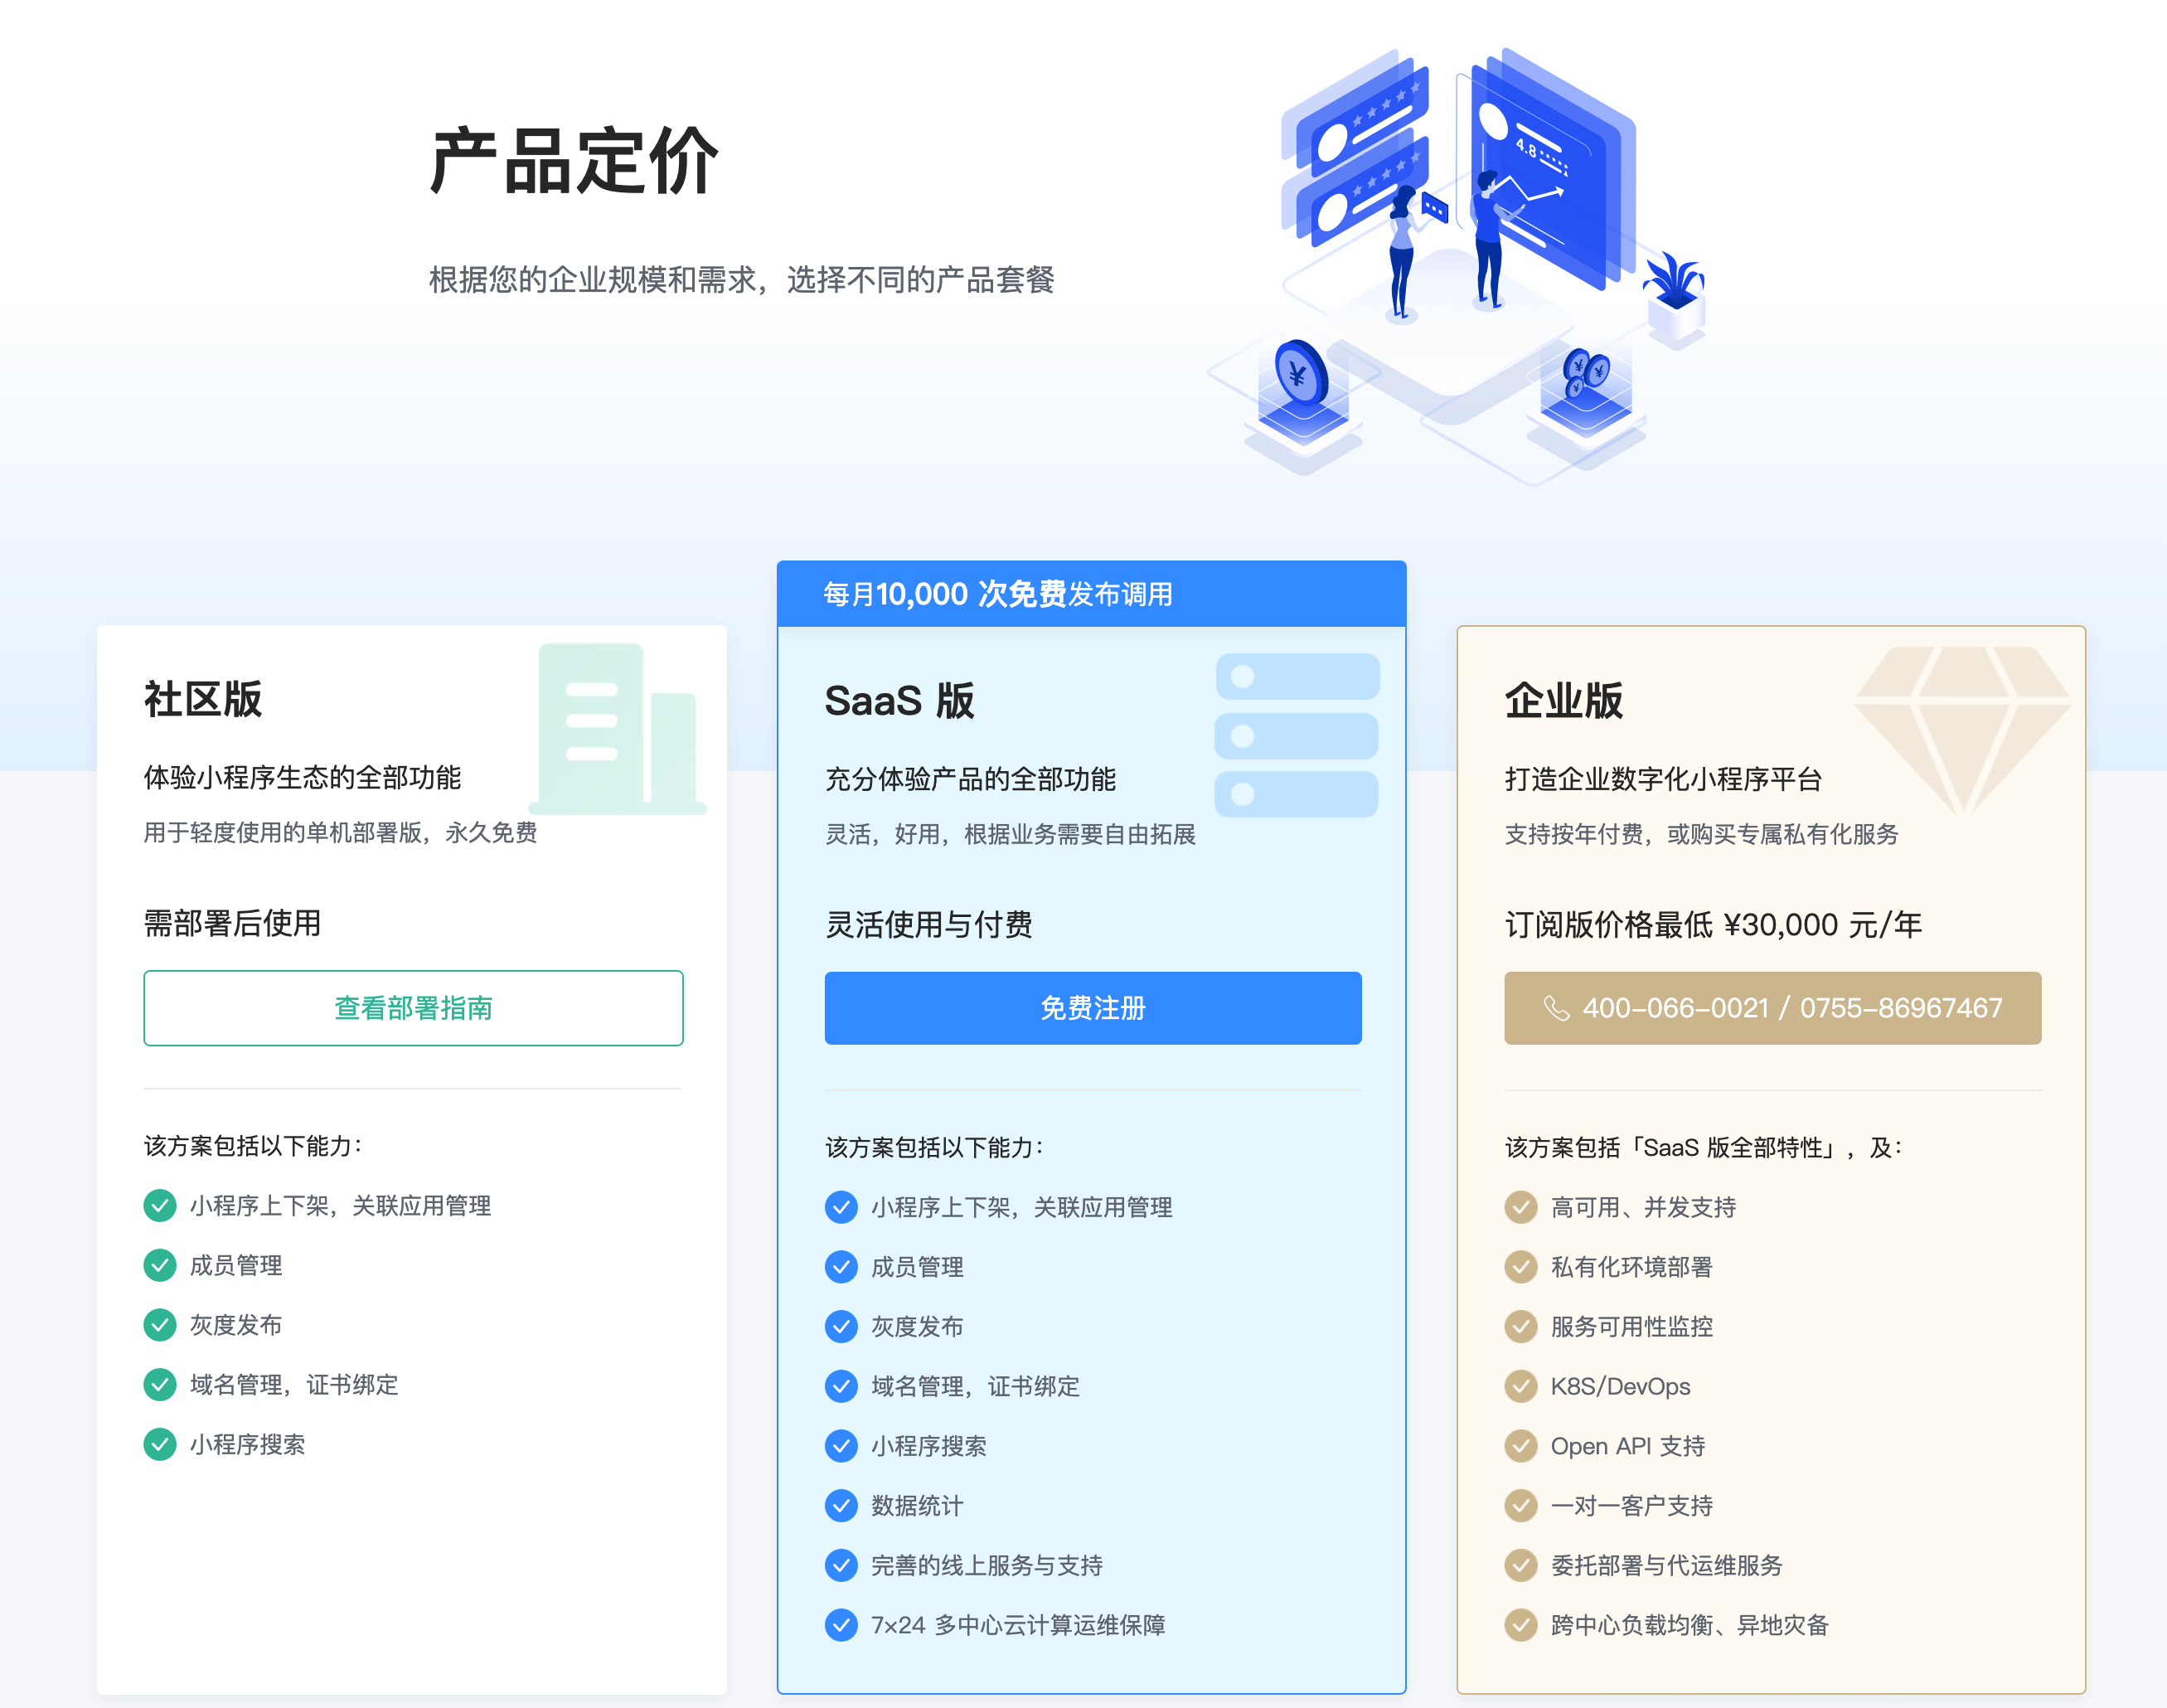Click the green check beside 灰度发布 in 社区版
The height and width of the screenshot is (1708, 2167).
pyautogui.click(x=160, y=1325)
